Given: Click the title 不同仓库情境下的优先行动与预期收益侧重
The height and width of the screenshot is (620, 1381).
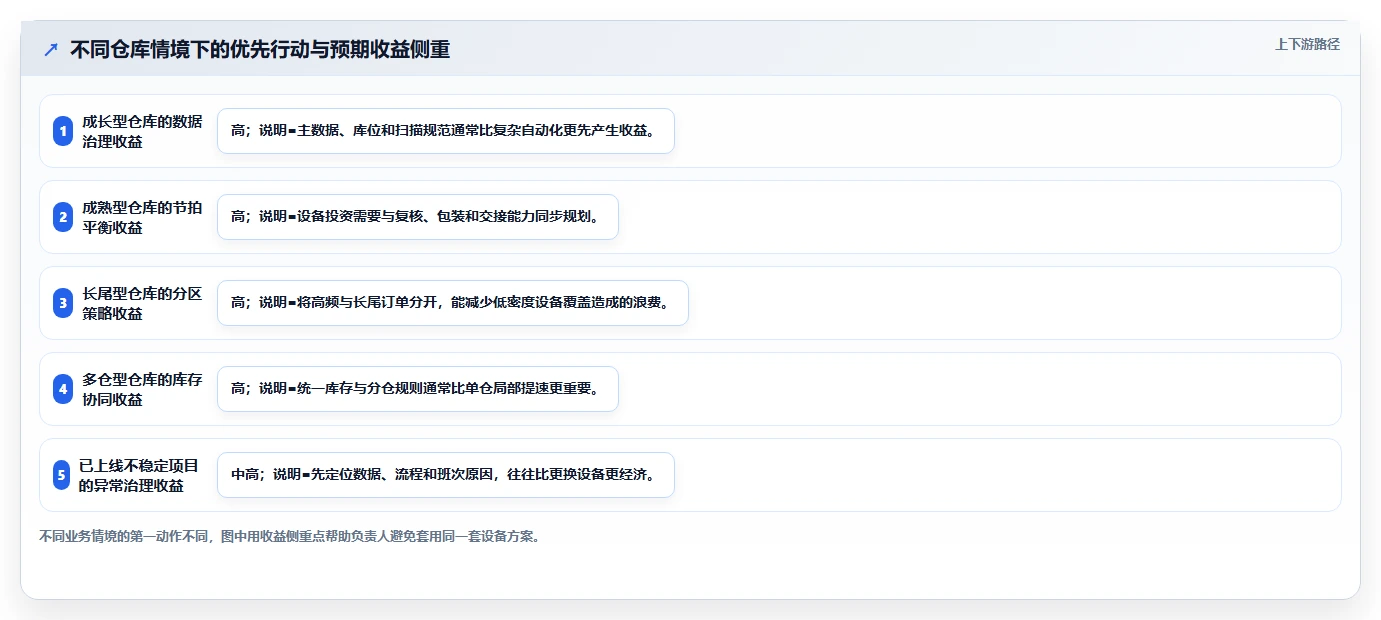Looking at the screenshot, I should click(260, 49).
